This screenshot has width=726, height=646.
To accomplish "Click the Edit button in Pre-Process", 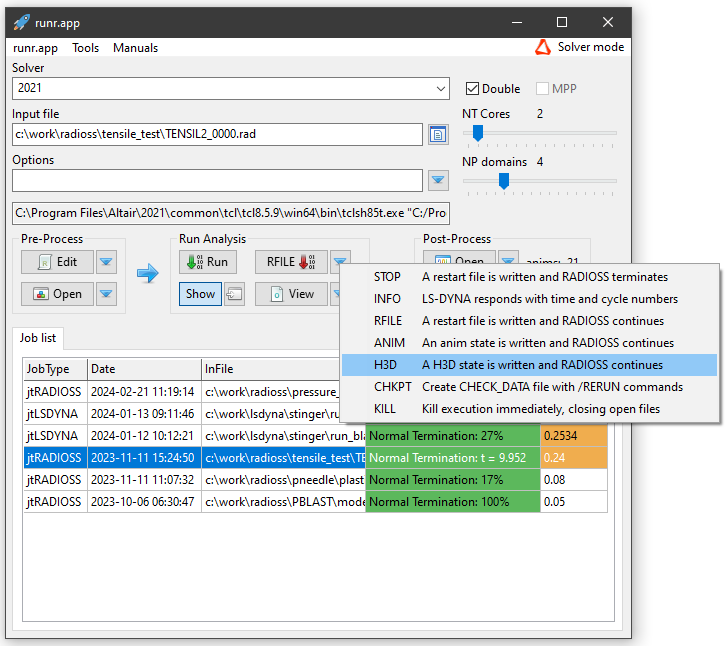I will tap(57, 262).
